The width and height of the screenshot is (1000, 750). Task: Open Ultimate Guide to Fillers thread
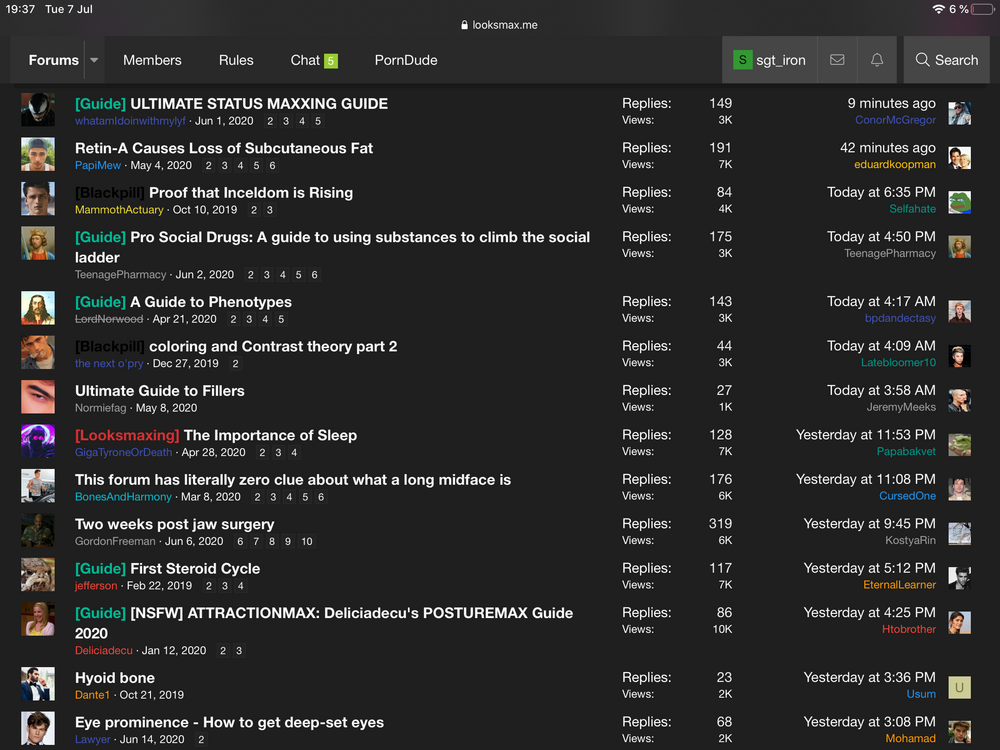(159, 391)
